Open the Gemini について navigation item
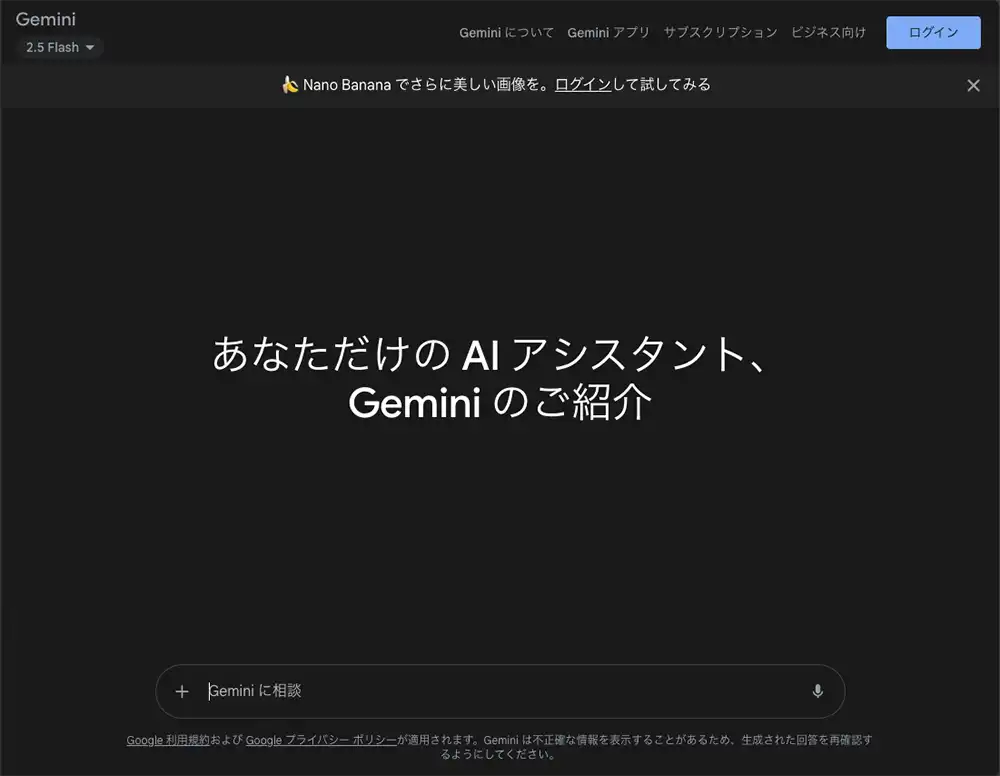This screenshot has width=1000, height=776. (506, 32)
